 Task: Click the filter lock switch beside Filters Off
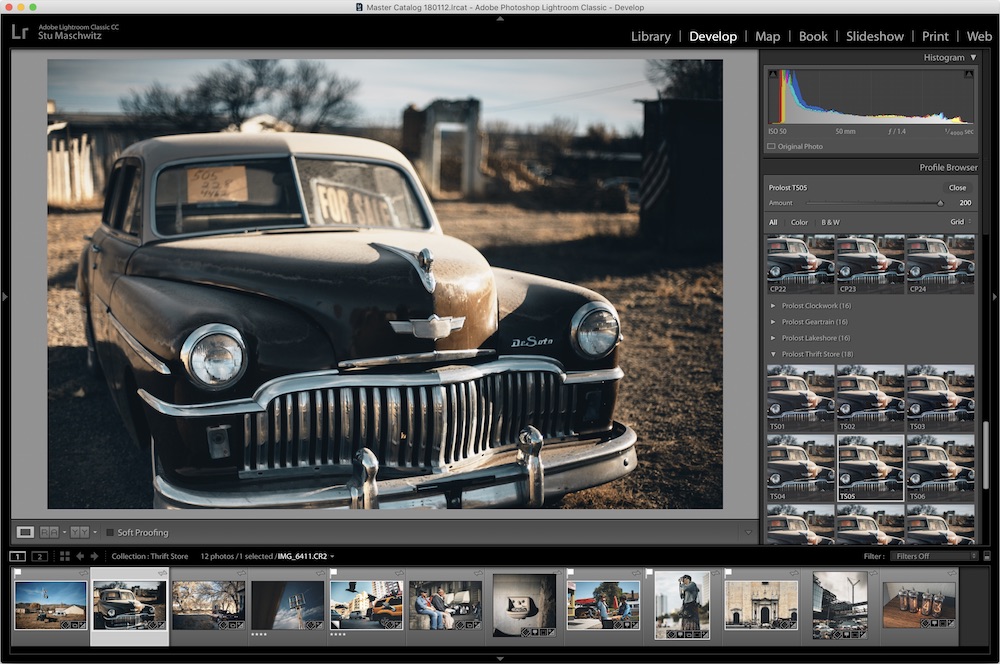click(987, 556)
